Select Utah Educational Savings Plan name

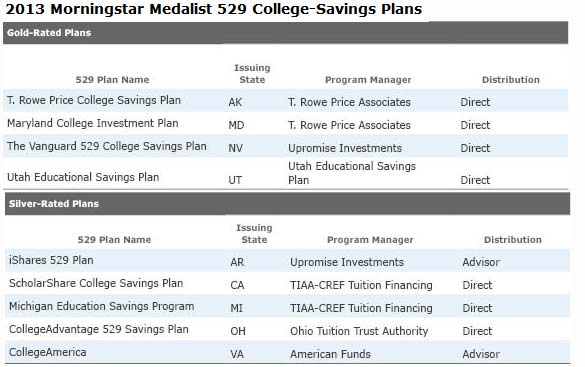coord(83,177)
